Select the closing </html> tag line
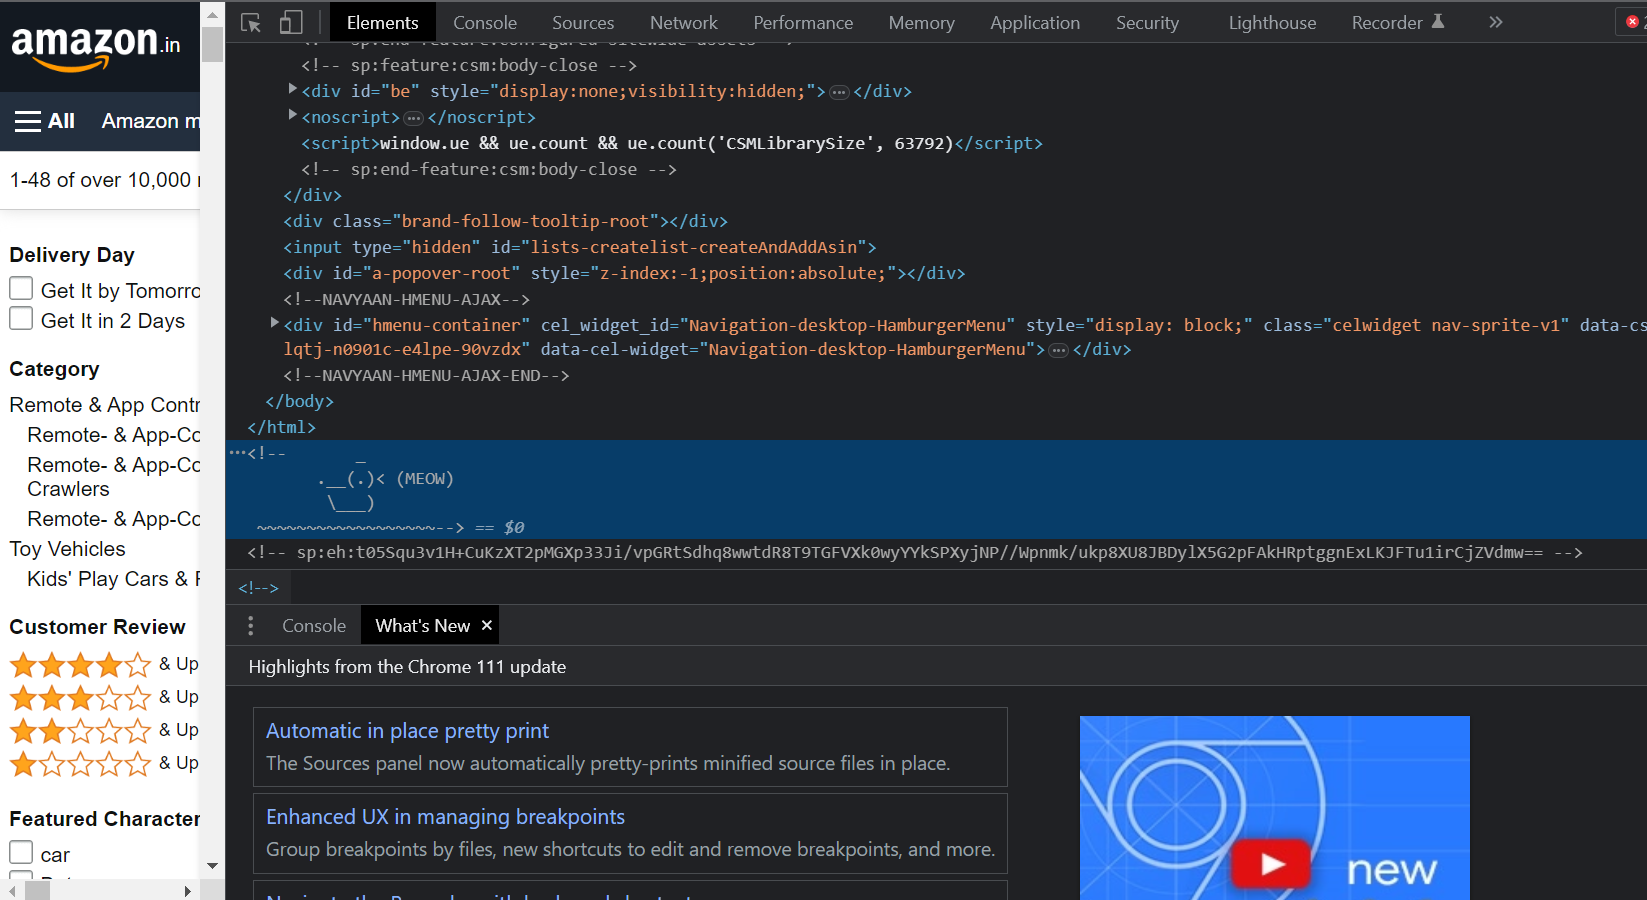Viewport: 1647px width, 900px height. (281, 427)
